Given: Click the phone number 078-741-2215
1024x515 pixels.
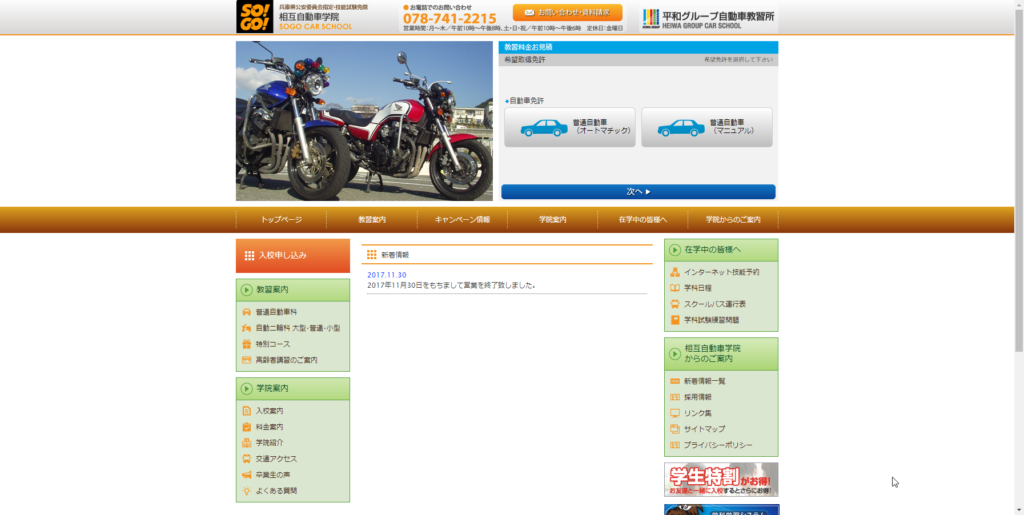Looking at the screenshot, I should (x=450, y=18).
